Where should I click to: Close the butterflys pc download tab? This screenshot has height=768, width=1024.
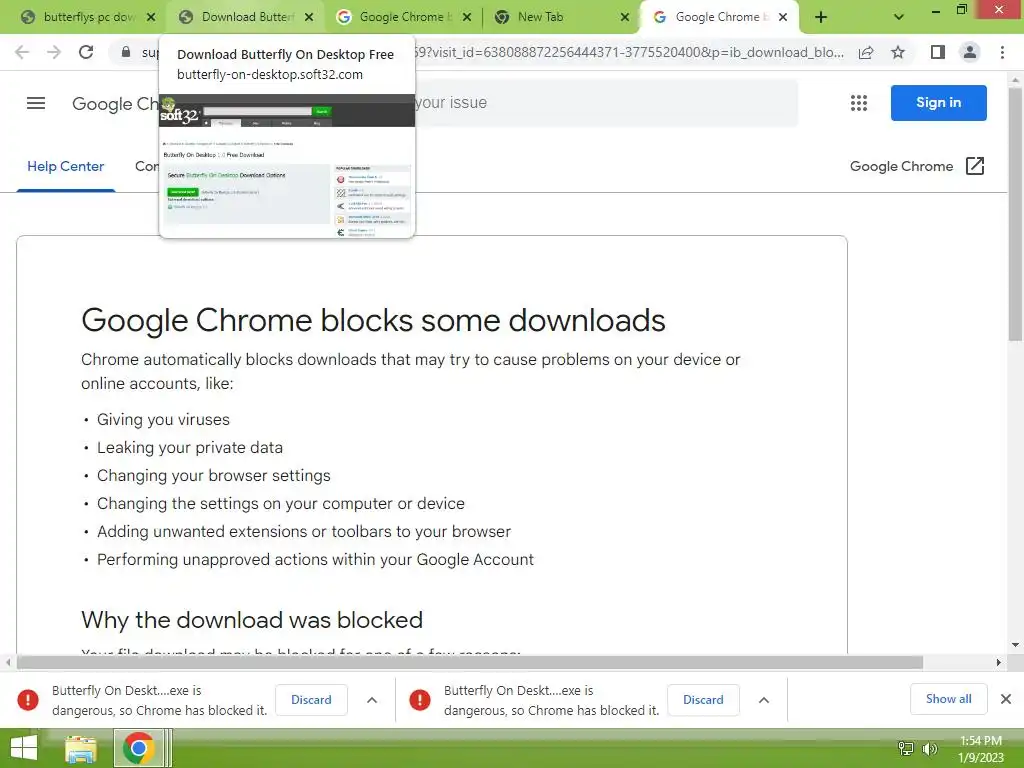[x=151, y=17]
